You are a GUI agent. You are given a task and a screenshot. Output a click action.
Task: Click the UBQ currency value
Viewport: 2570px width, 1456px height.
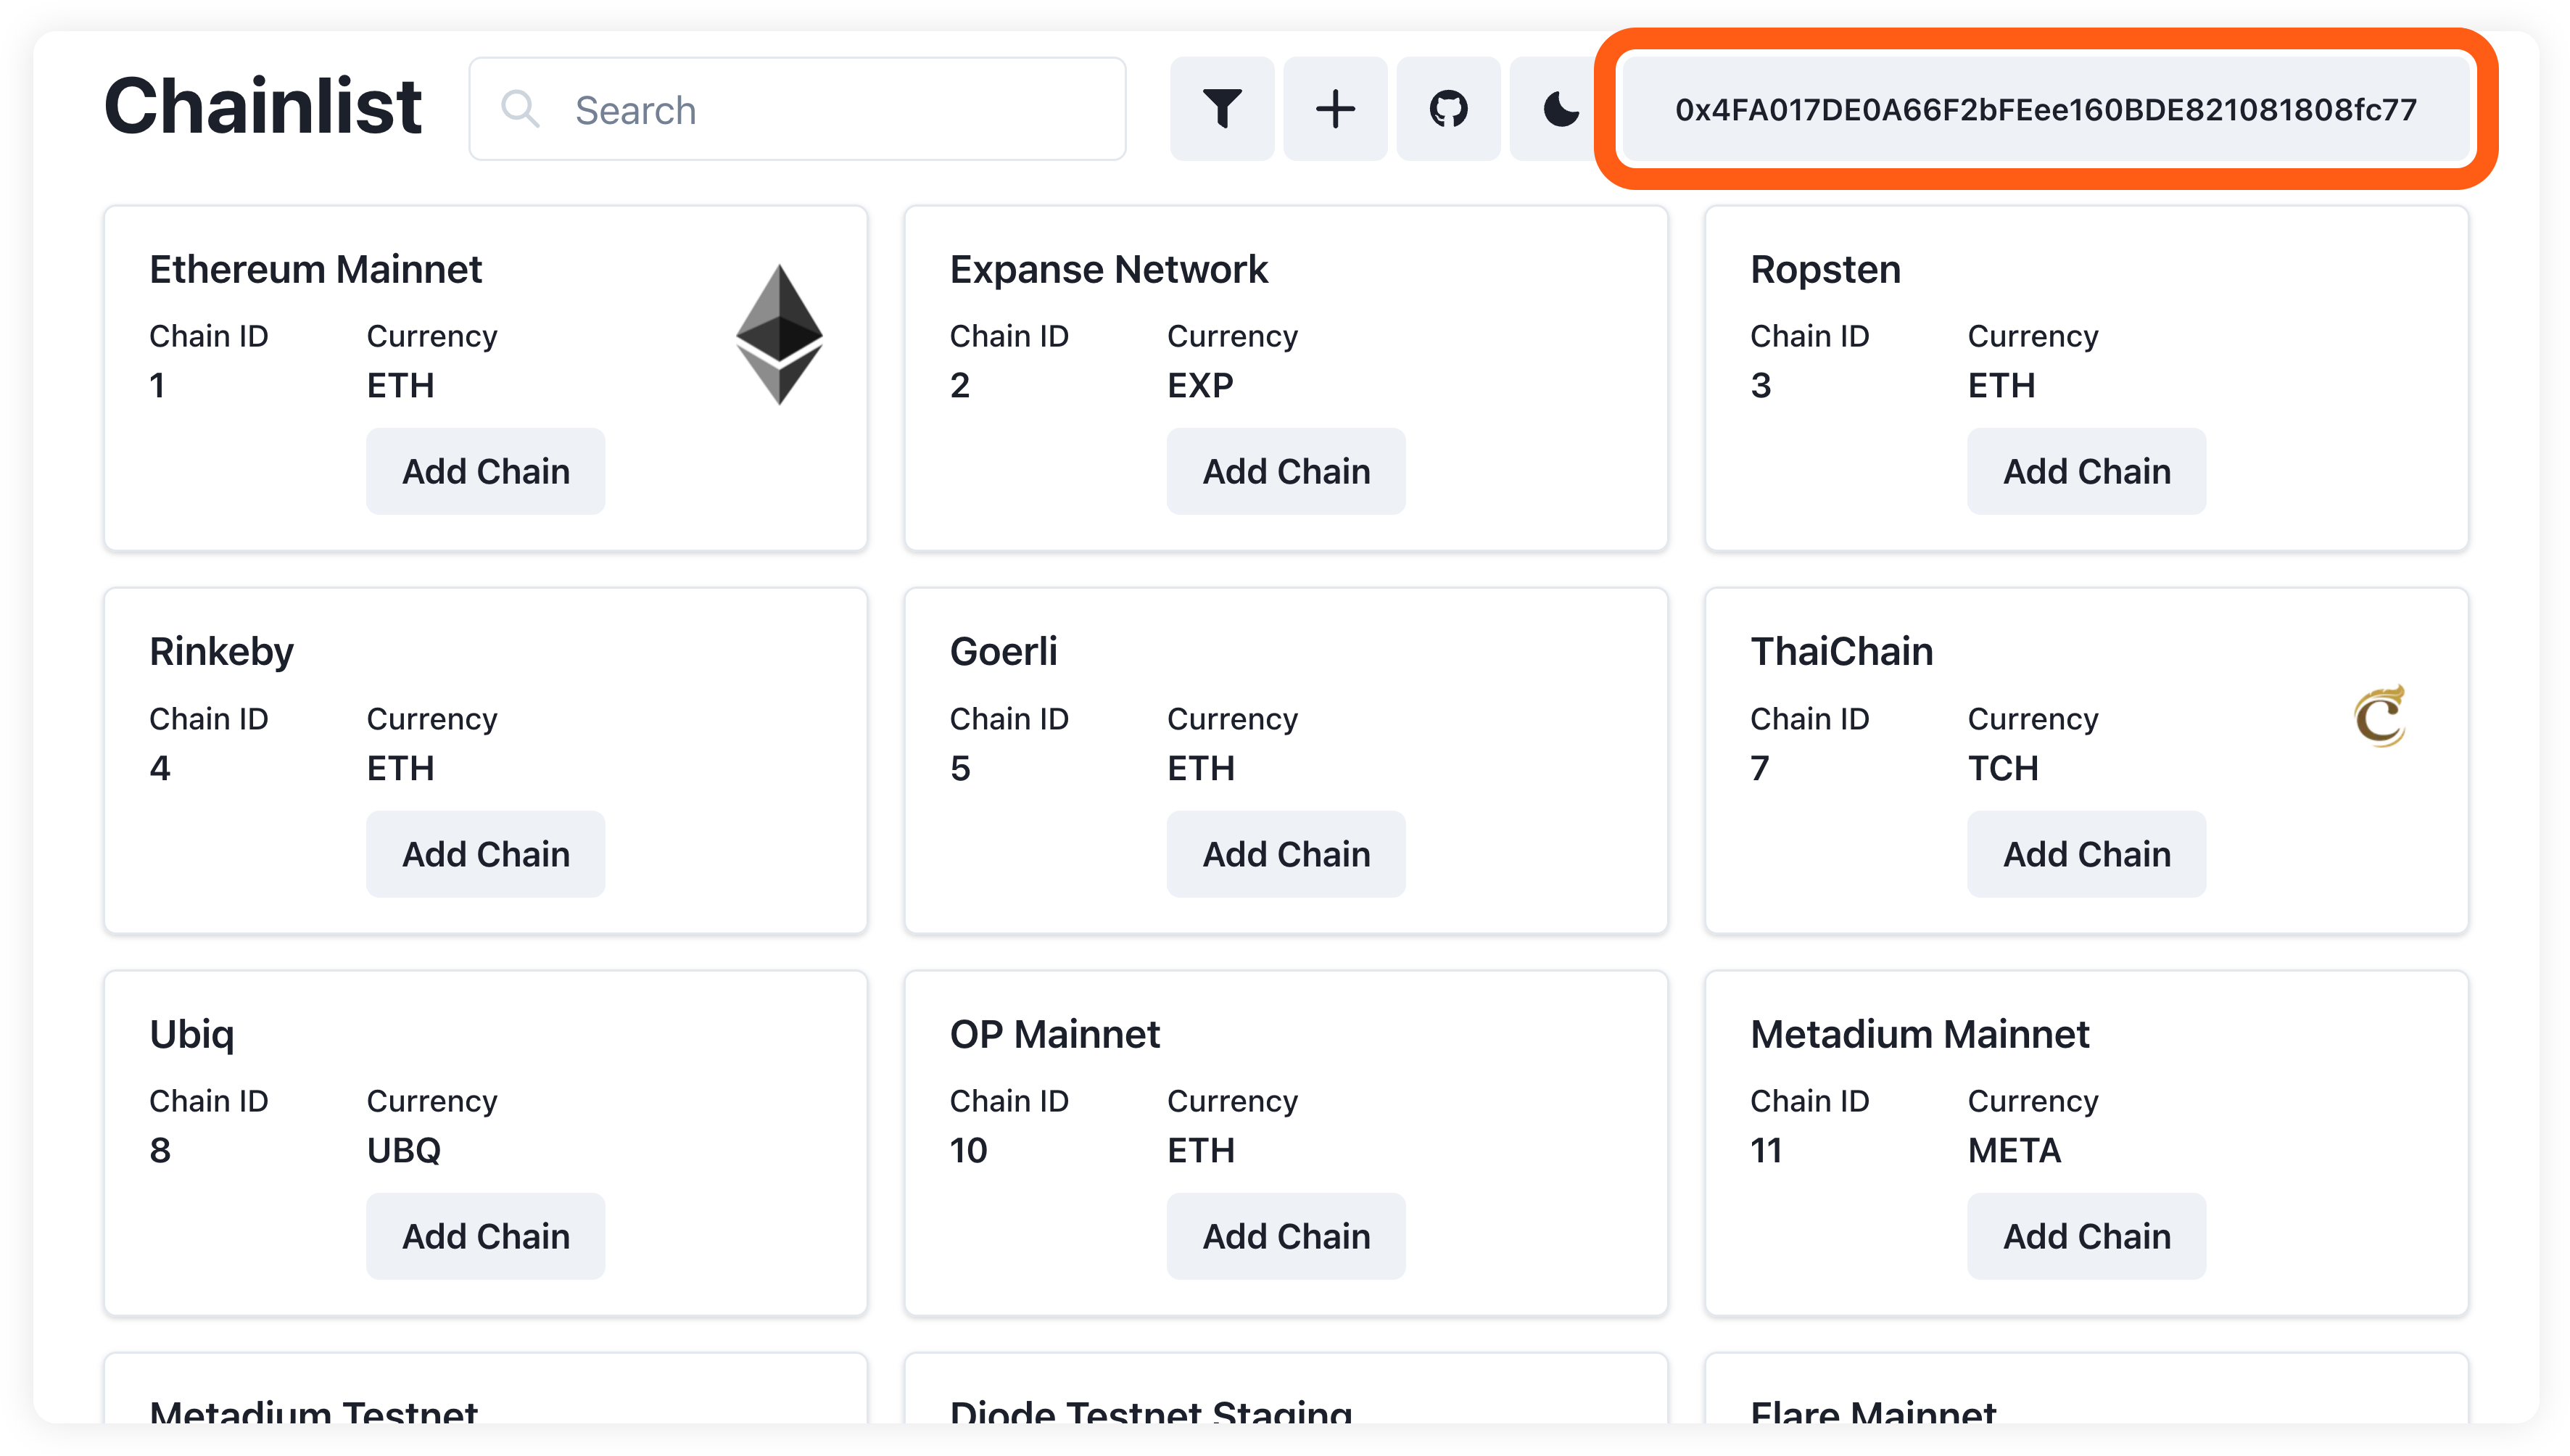click(404, 1150)
